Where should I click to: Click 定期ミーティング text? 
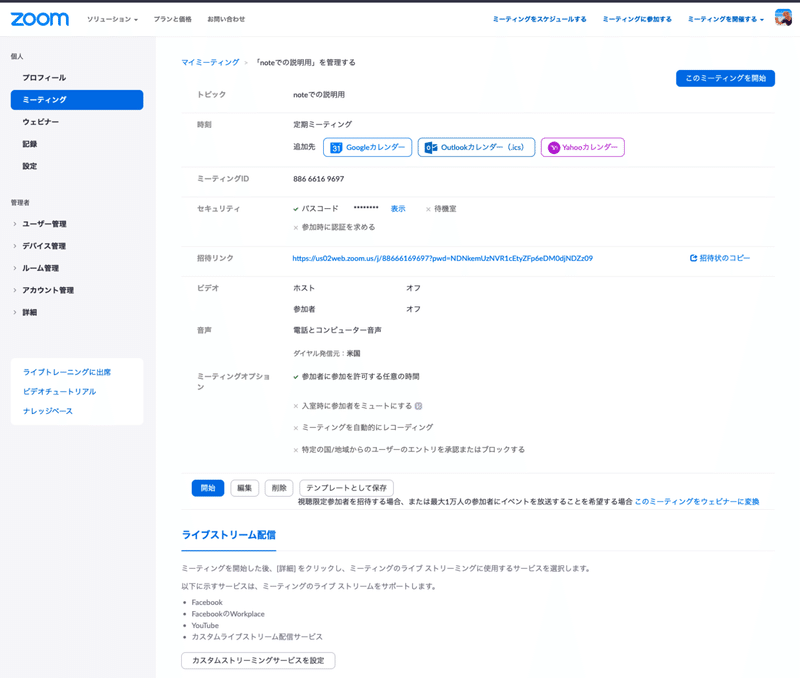pos(322,124)
